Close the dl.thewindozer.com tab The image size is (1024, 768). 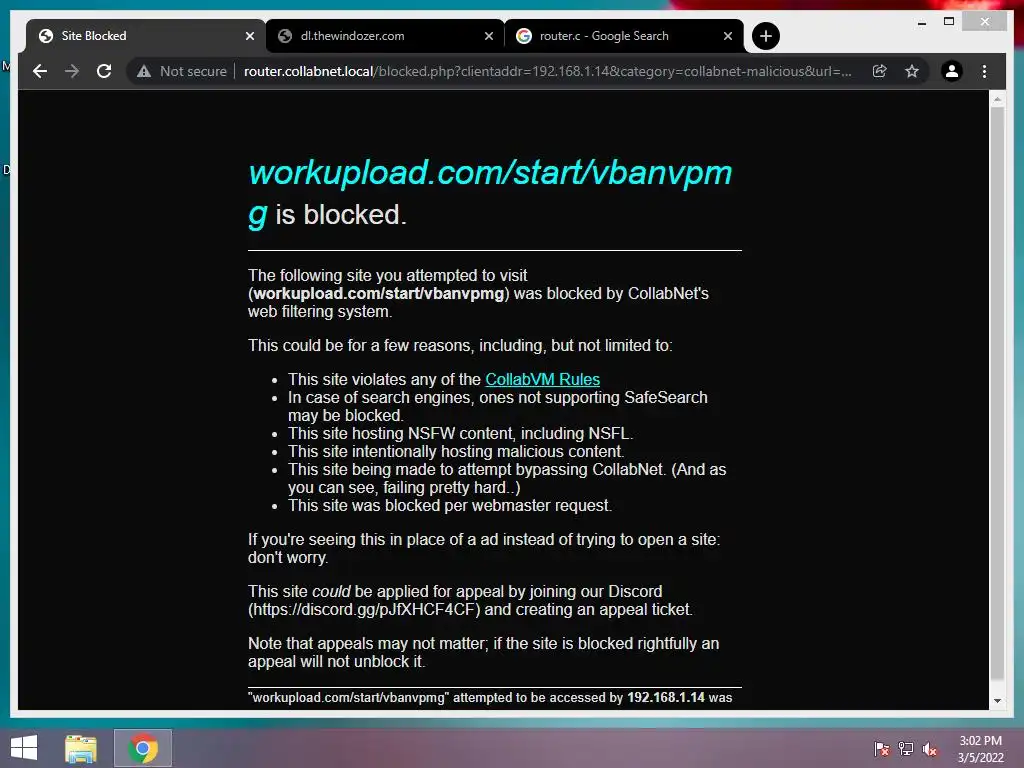tap(488, 37)
